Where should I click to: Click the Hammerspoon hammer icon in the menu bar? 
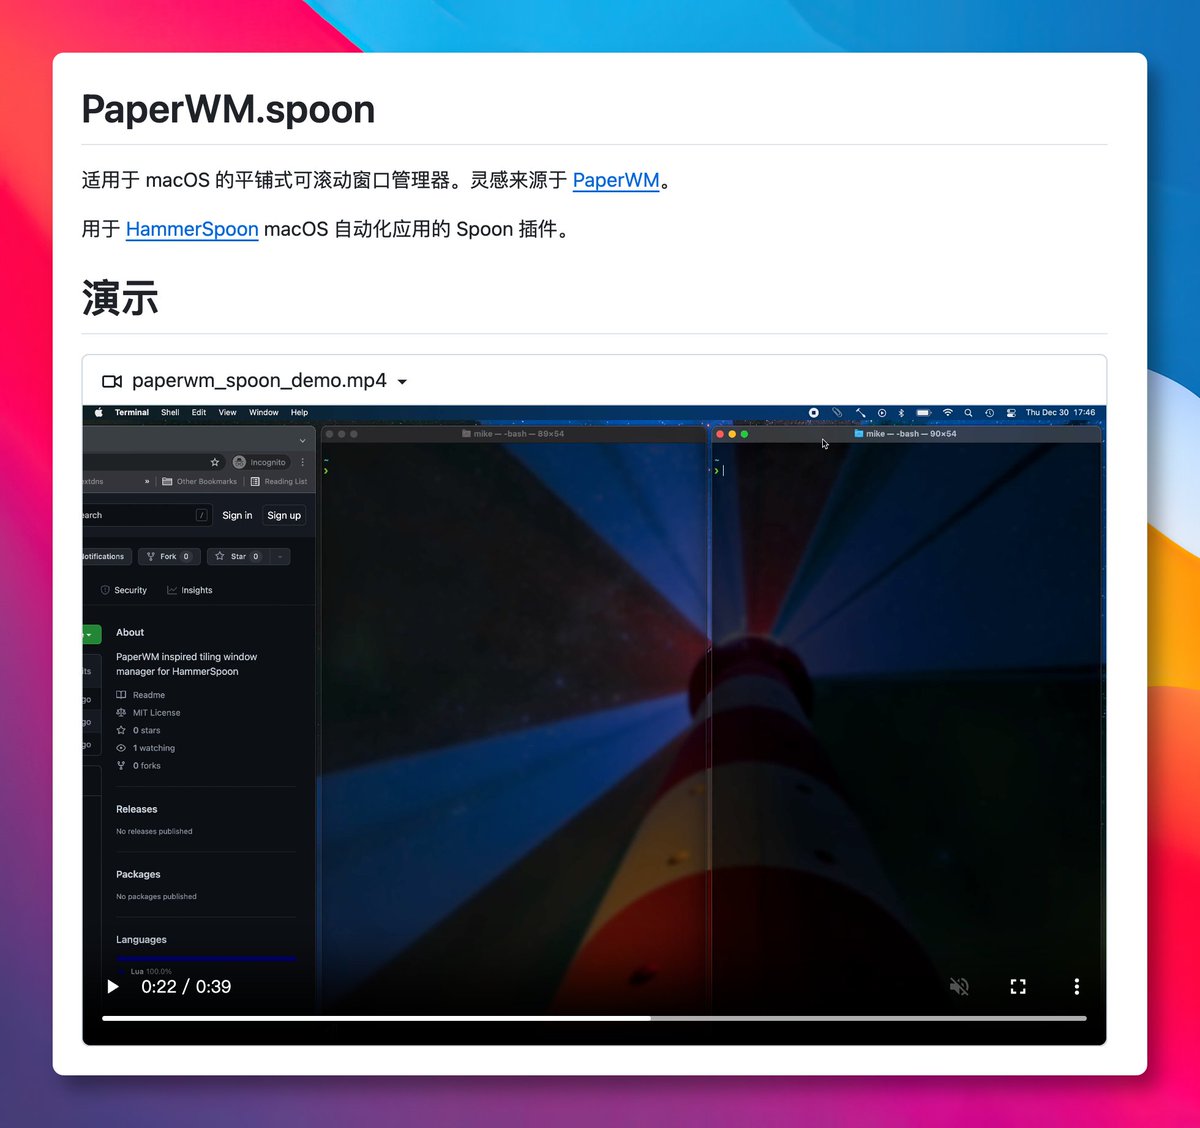(860, 412)
